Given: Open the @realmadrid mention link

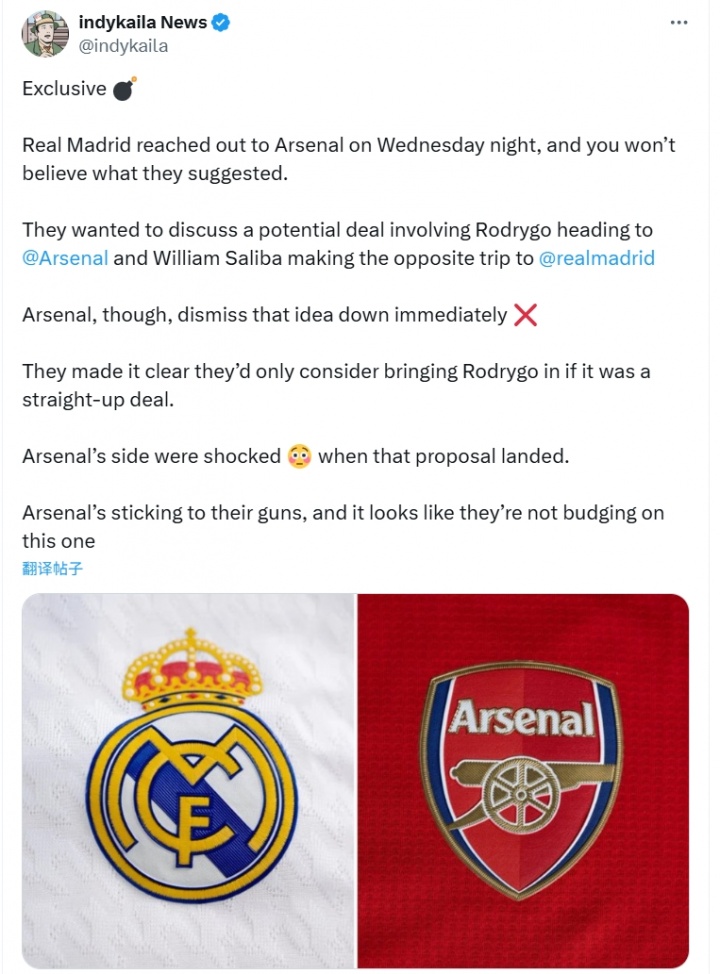Looking at the screenshot, I should [x=597, y=258].
